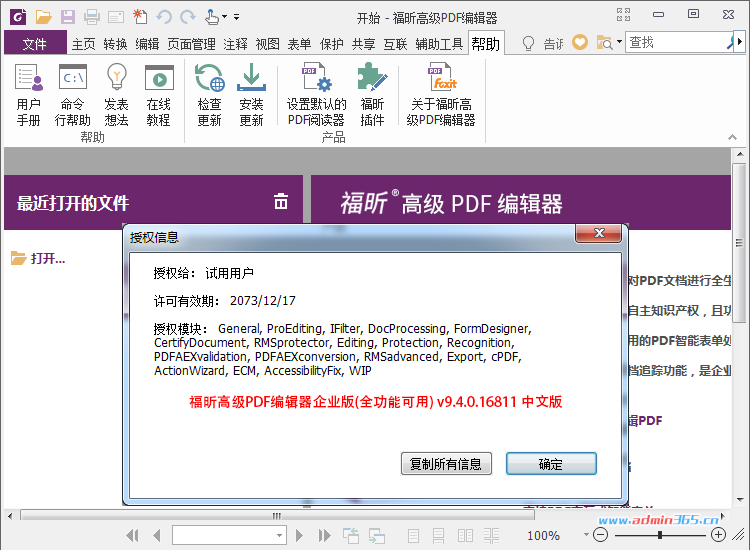Expand the customize quick access toolbar arrow

coord(236,17)
